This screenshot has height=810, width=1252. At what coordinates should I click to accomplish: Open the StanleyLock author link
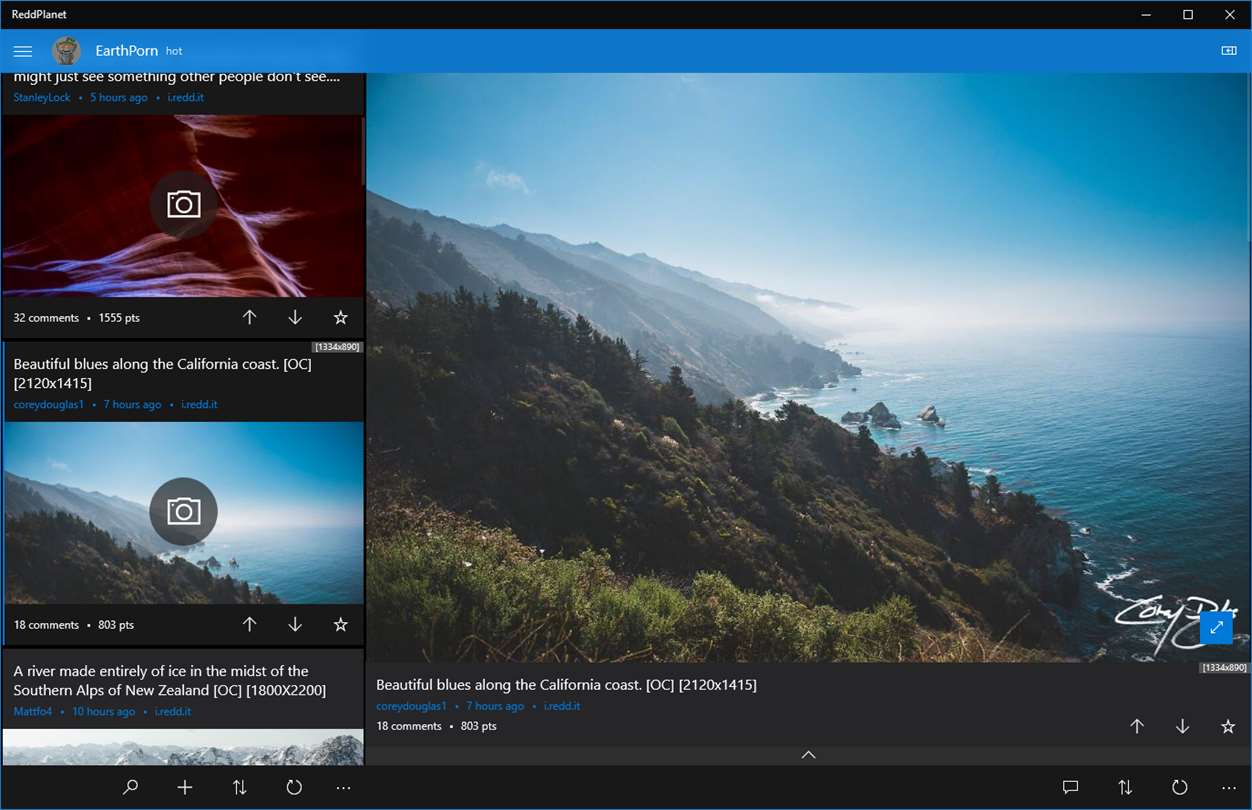coord(42,97)
